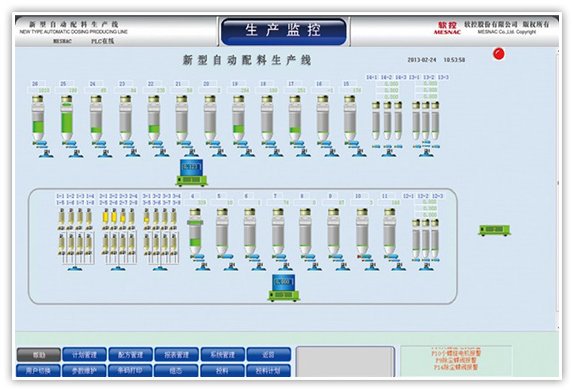Select the nearly full silo 25
572x390 pixels.
pos(66,118)
